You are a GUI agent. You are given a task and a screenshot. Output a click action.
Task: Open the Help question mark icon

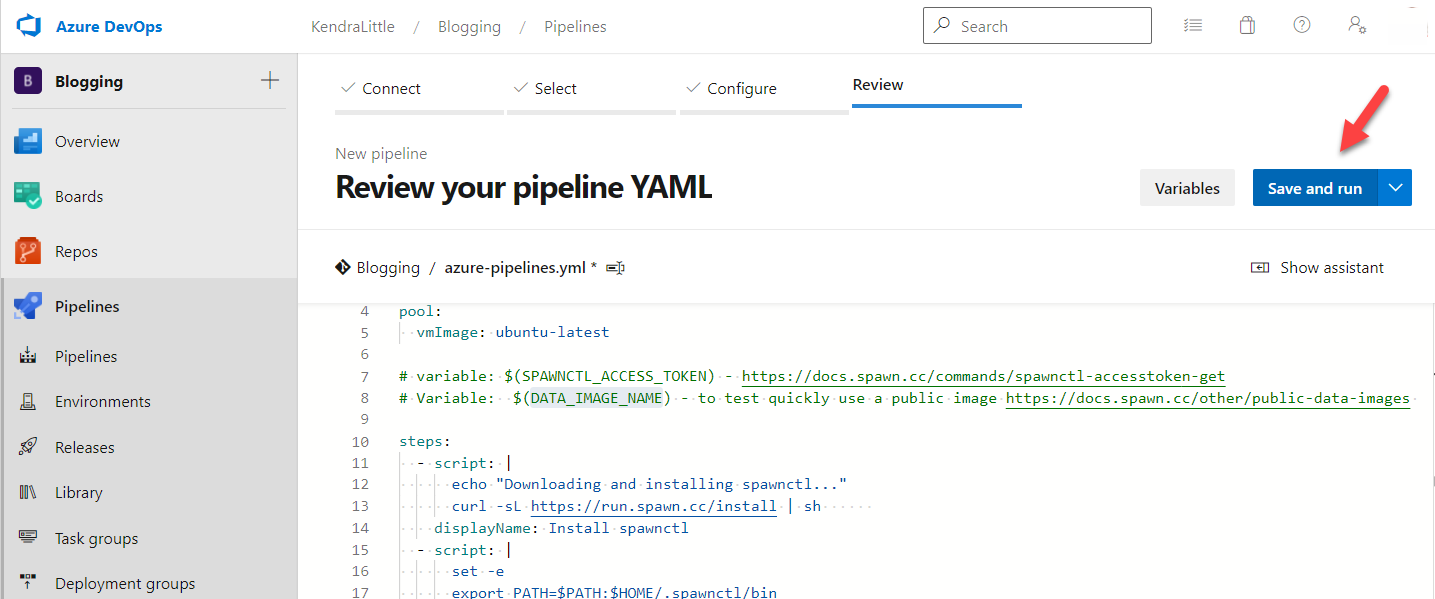1301,24
